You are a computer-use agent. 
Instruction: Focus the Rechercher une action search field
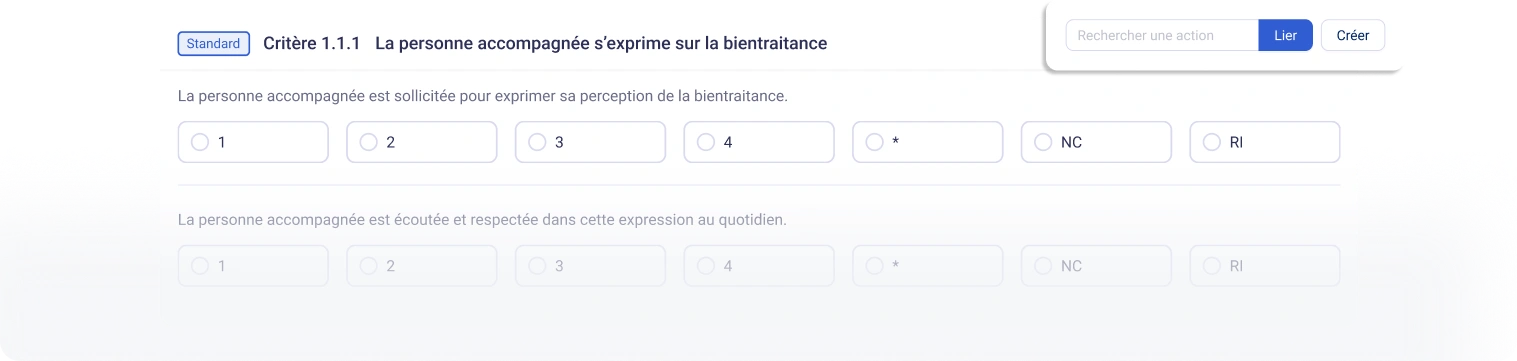(x=1162, y=35)
